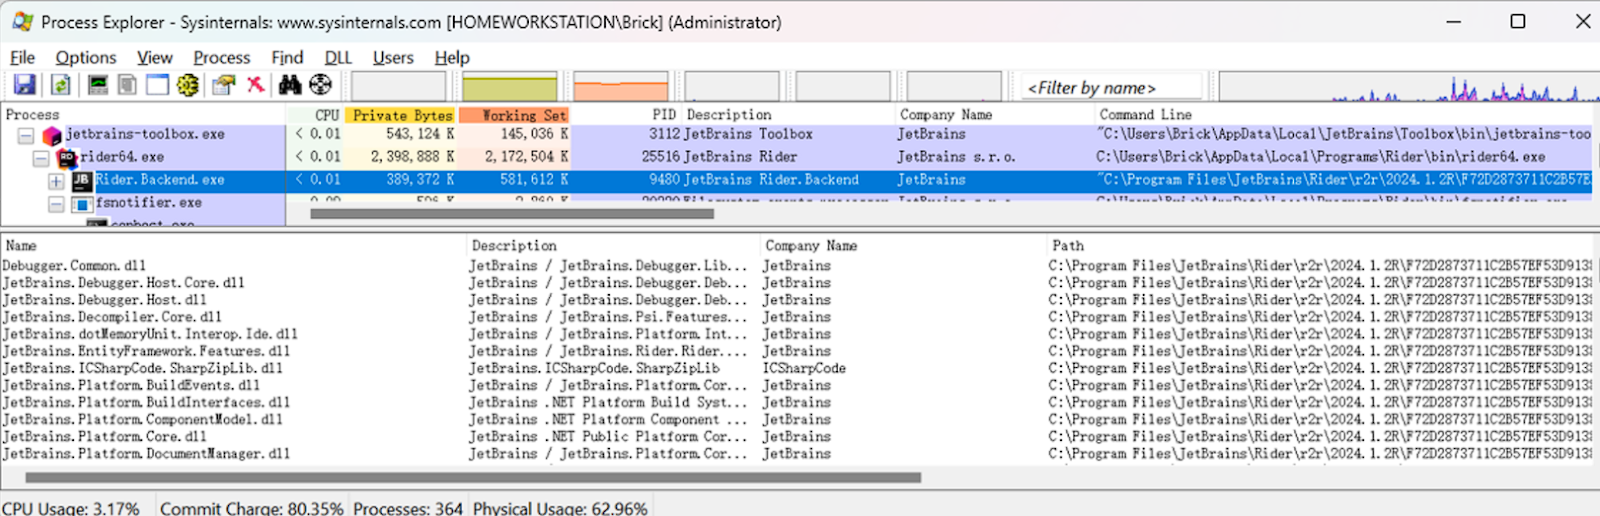The width and height of the screenshot is (1600, 516).
Task: Open the DLL menu
Action: 338,57
